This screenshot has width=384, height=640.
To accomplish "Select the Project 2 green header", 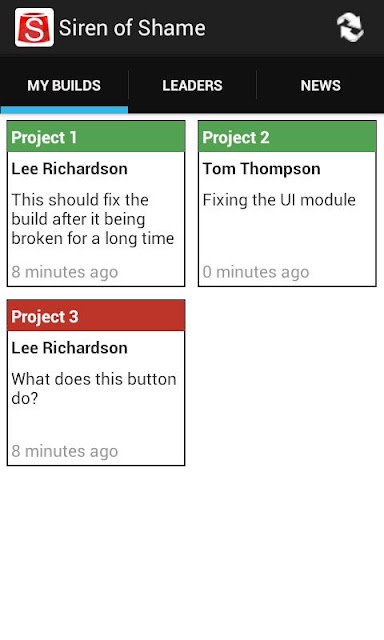I will [287, 137].
